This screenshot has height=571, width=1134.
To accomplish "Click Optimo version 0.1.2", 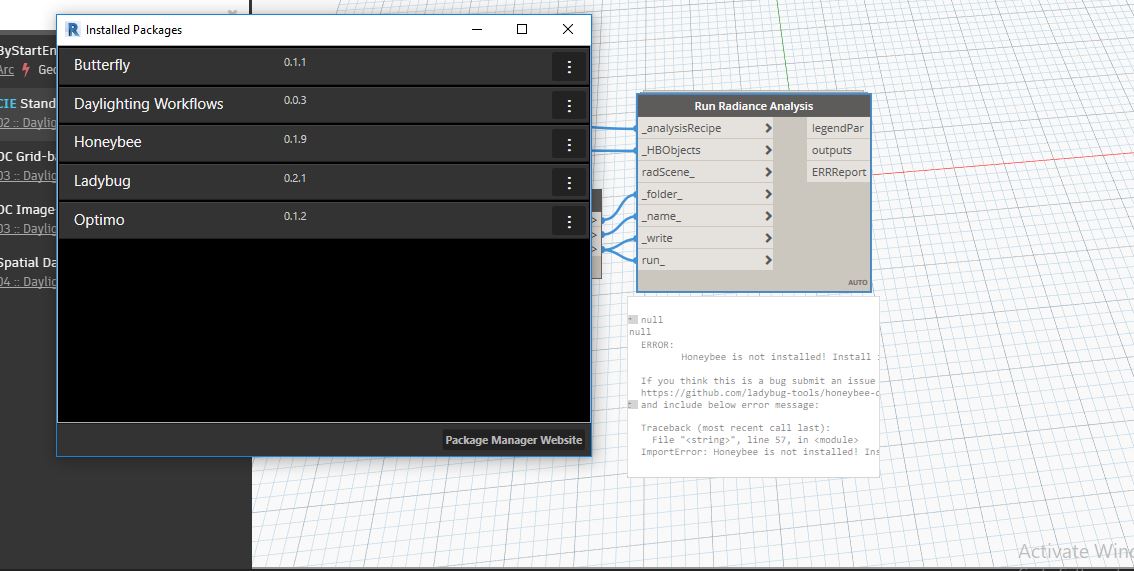I will click(295, 216).
